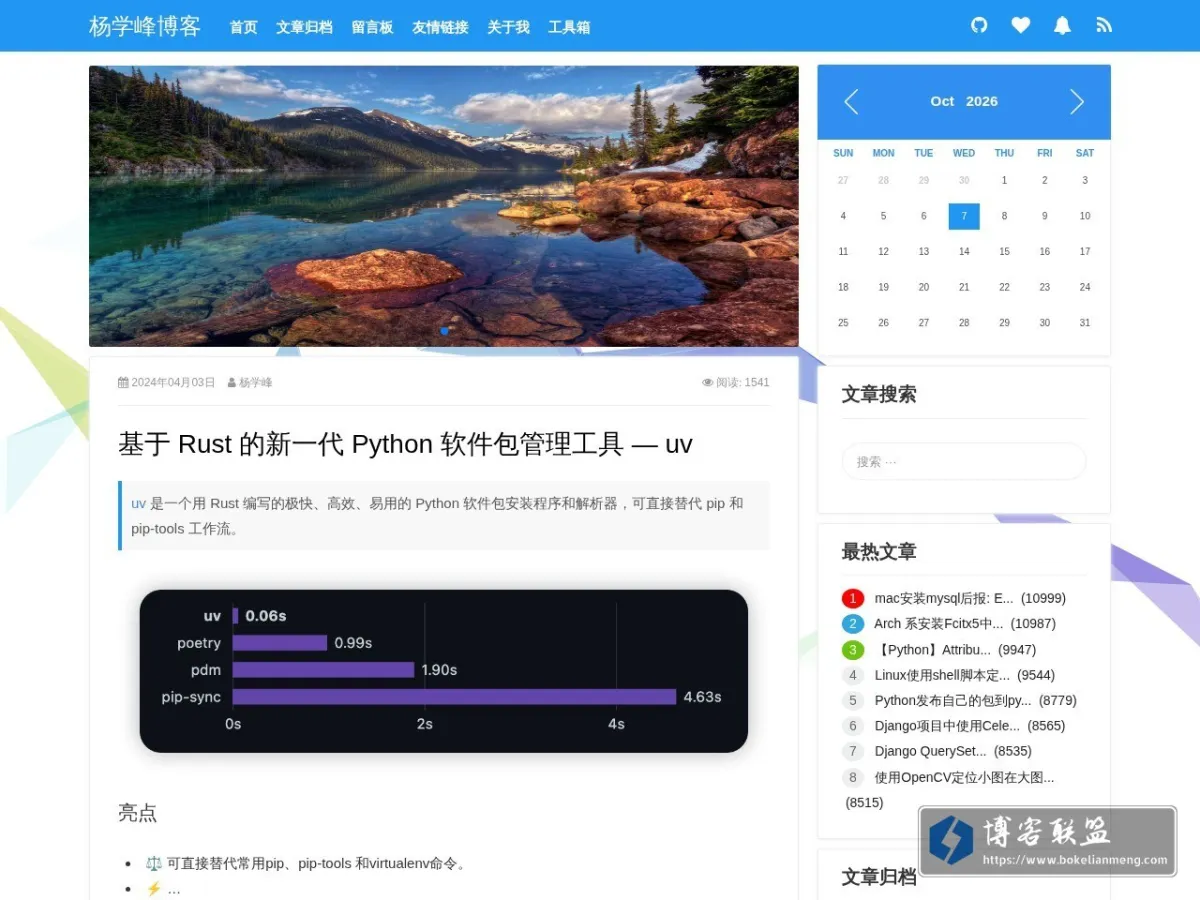1200x900 pixels.
Task: Open hot article Python发布自己的包到py
Action: (952, 700)
